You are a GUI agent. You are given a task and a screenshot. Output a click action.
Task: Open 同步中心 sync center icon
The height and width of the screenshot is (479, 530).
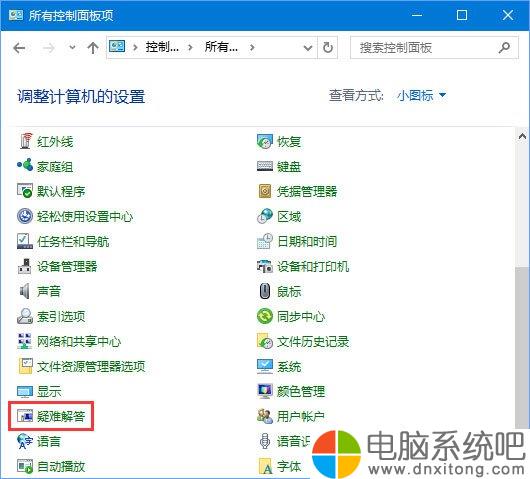point(265,316)
